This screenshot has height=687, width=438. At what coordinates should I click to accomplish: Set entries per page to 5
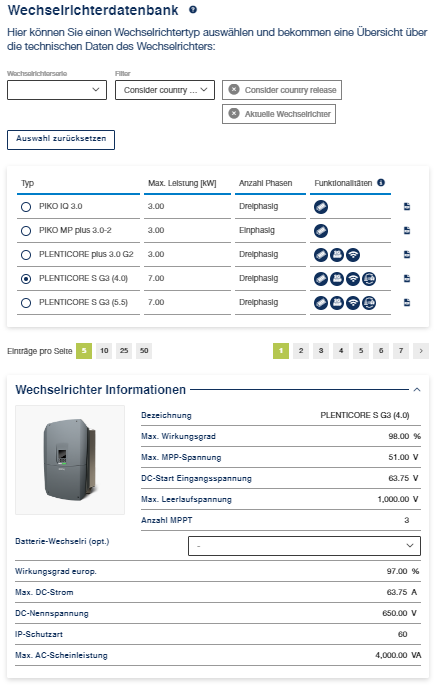(84, 351)
